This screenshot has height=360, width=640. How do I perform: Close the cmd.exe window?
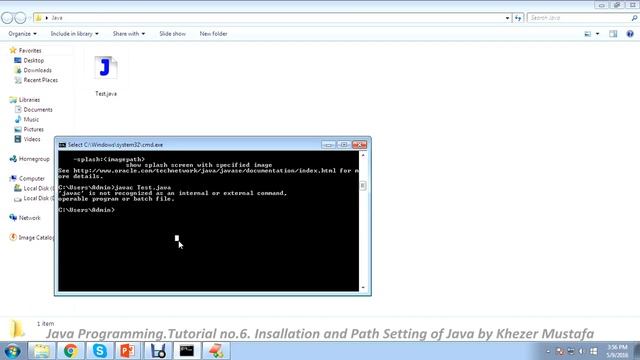[360, 145]
